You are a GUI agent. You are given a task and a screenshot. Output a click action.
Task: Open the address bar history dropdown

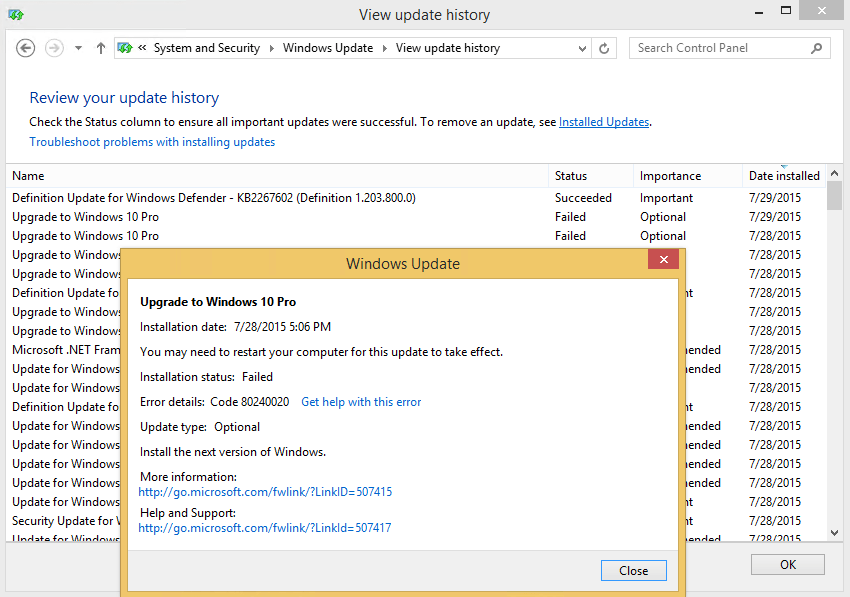[x=582, y=48]
